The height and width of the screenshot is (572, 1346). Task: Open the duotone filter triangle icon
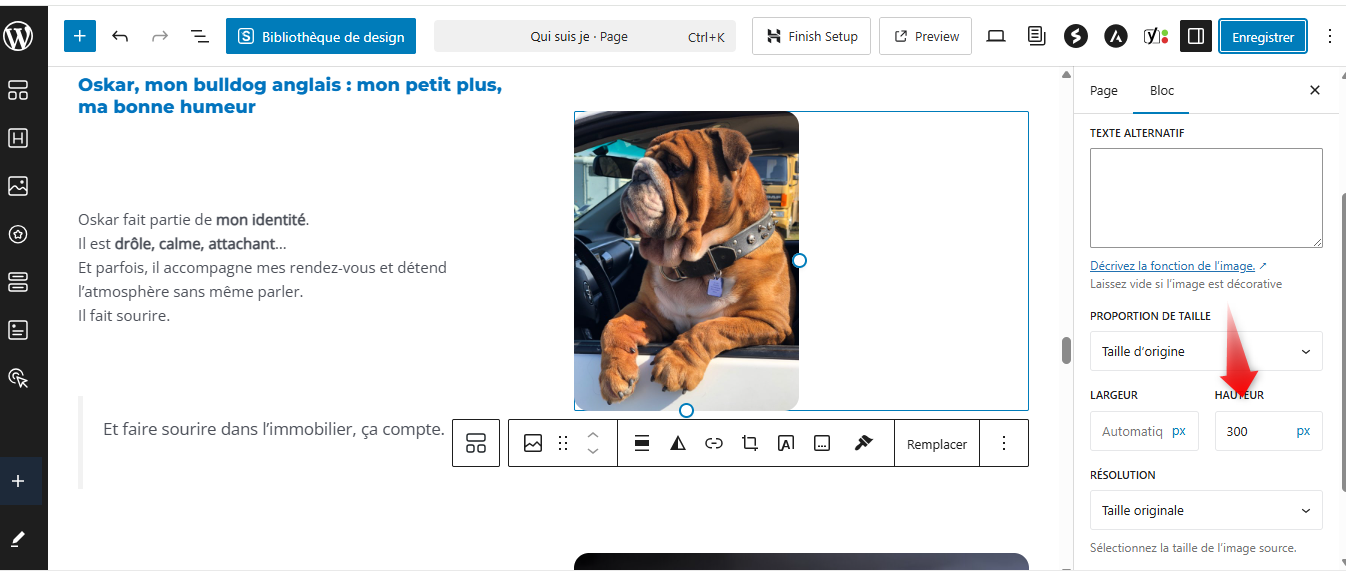tap(678, 443)
